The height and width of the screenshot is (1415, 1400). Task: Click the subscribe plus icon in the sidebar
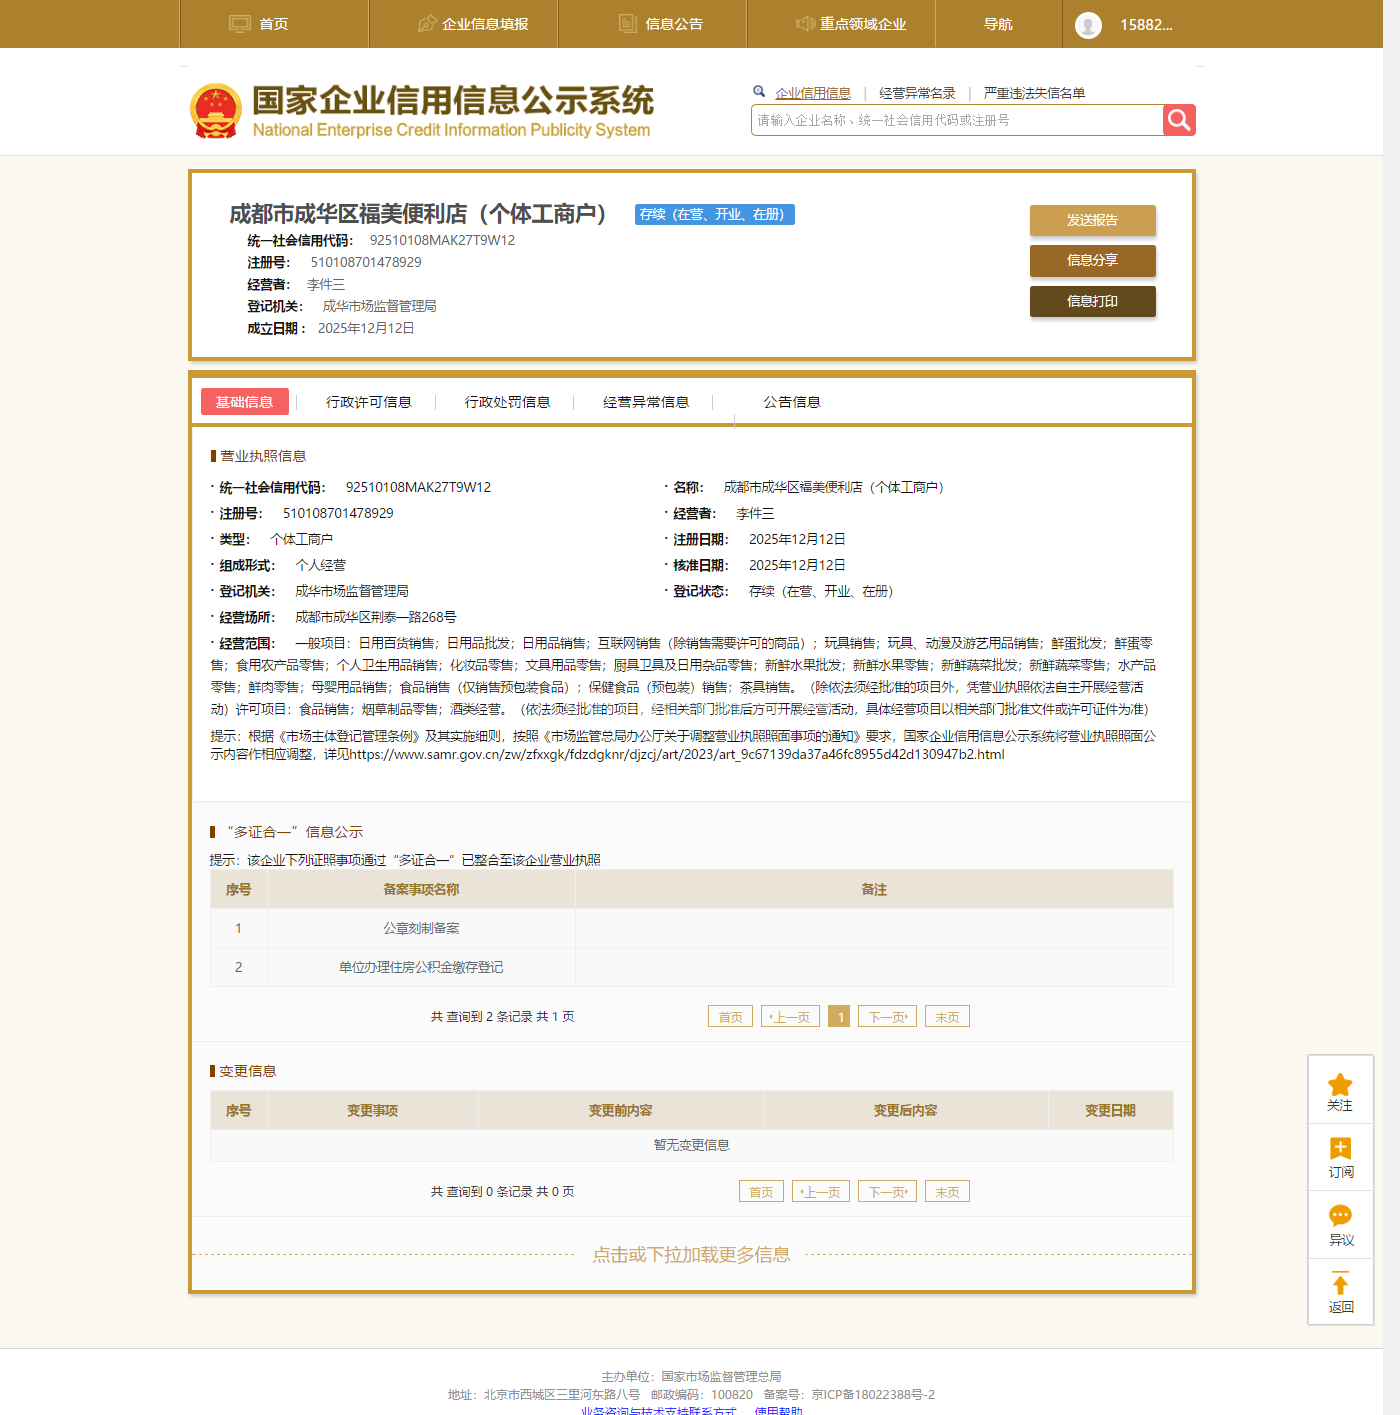tap(1340, 1148)
